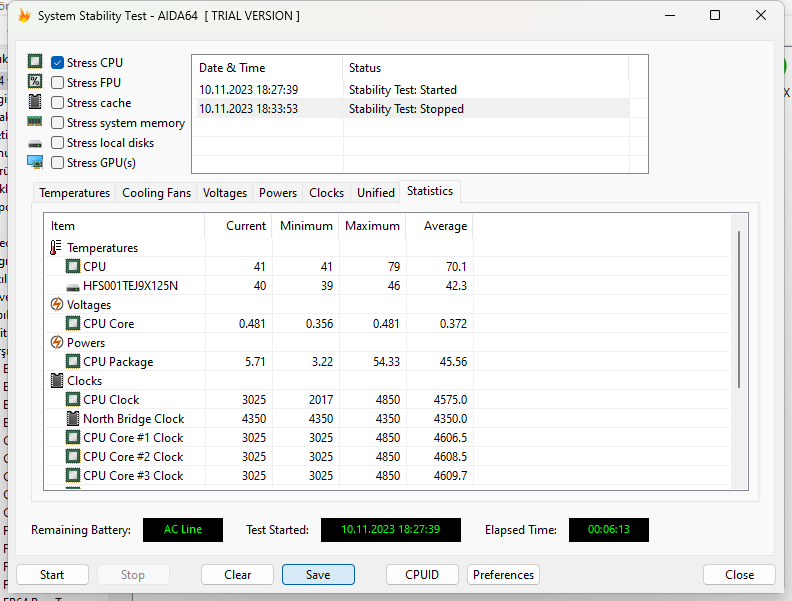Click the Current column header

pos(238,226)
